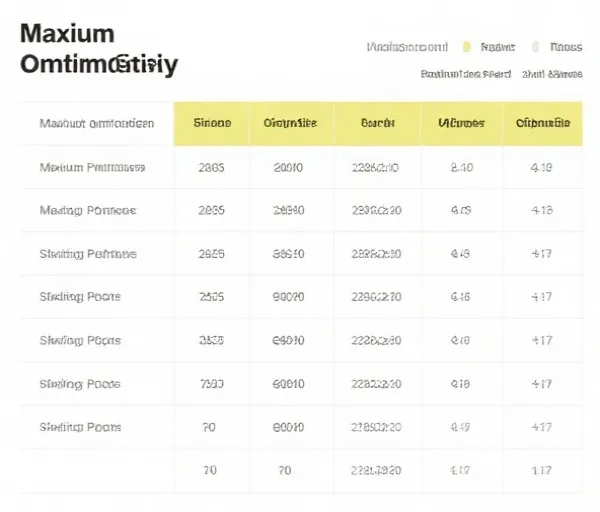Image resolution: width=600 pixels, height=512 pixels.
Task: Click the row label 'Maxium Pmmmass'
Action: pos(92,168)
